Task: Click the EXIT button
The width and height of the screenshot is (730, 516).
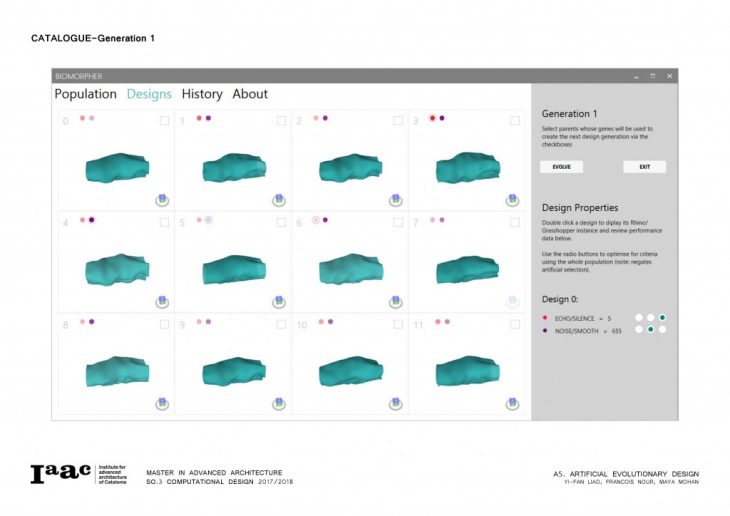Action: pos(644,167)
